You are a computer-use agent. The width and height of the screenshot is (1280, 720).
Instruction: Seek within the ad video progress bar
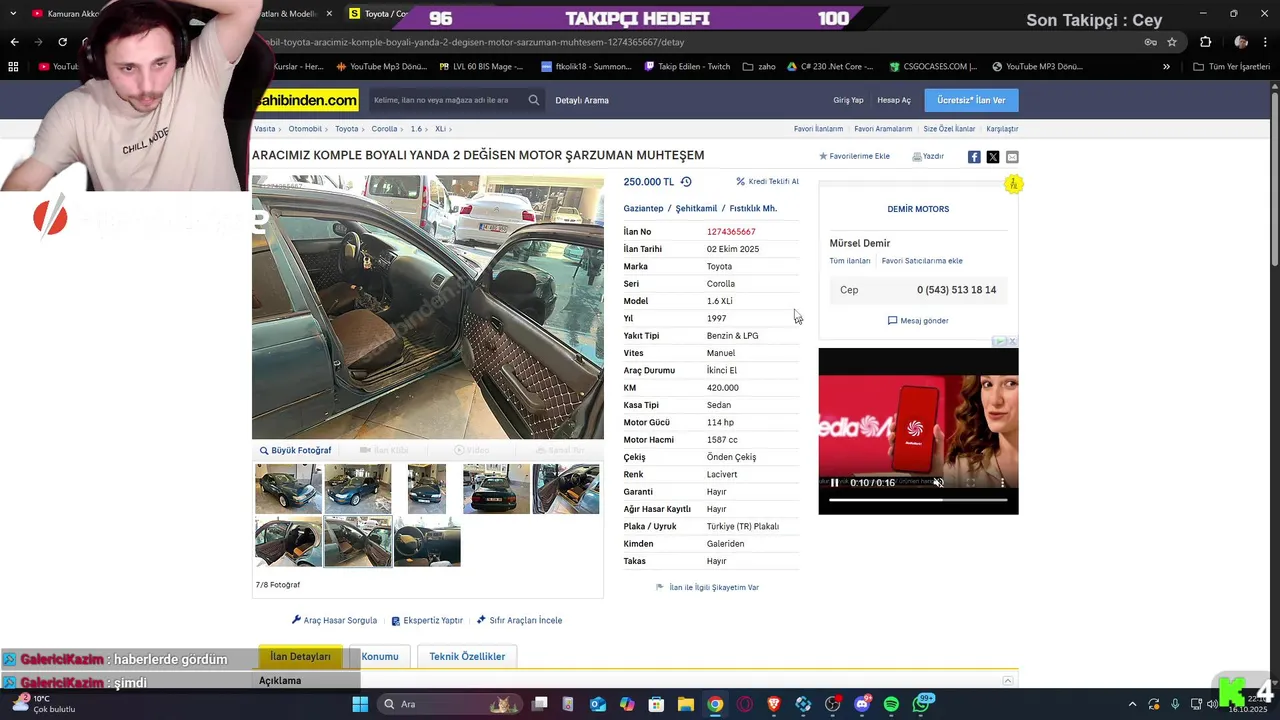[918, 499]
